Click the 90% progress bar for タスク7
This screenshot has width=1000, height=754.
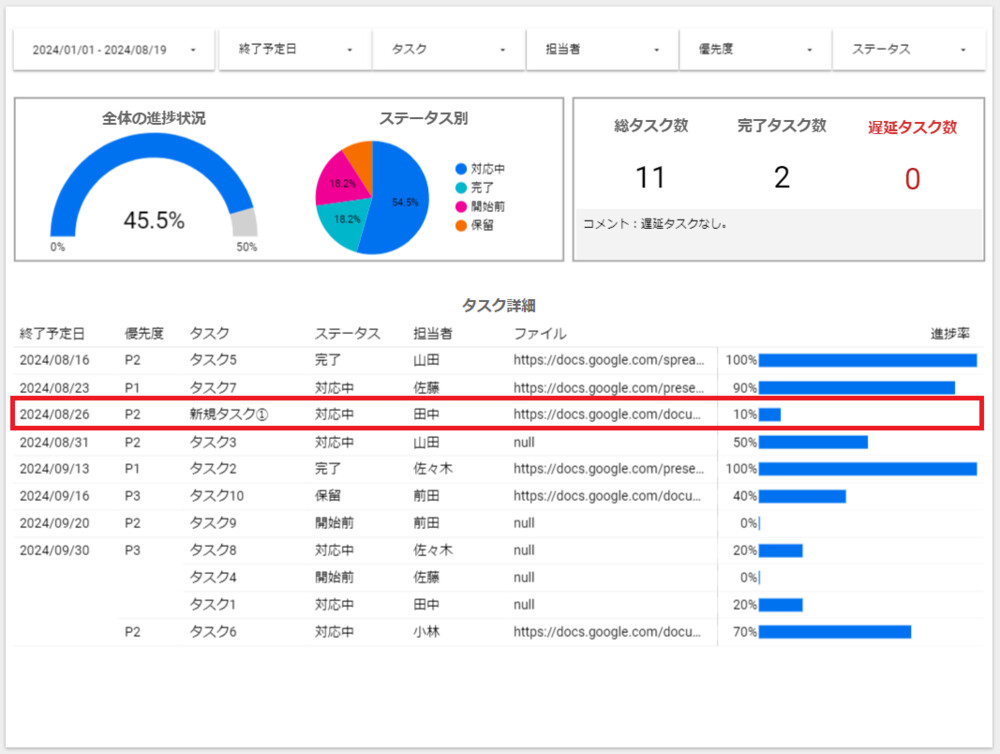tap(856, 387)
